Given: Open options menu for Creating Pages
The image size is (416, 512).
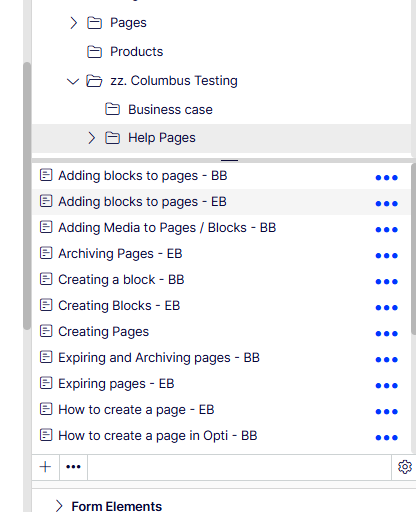Looking at the screenshot, I should 387,334.
